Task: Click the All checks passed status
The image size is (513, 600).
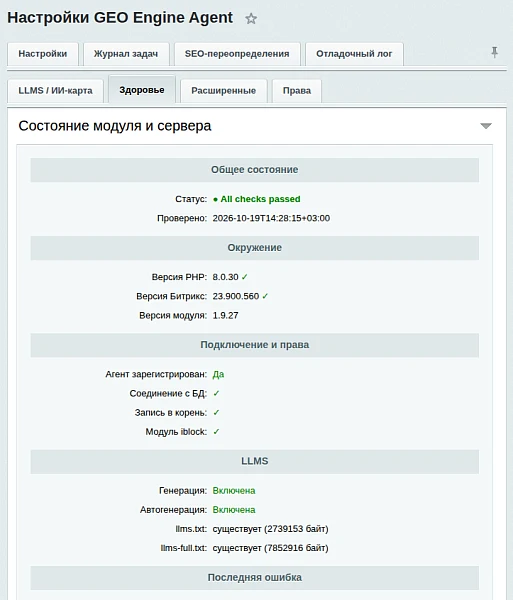Action: (x=257, y=199)
